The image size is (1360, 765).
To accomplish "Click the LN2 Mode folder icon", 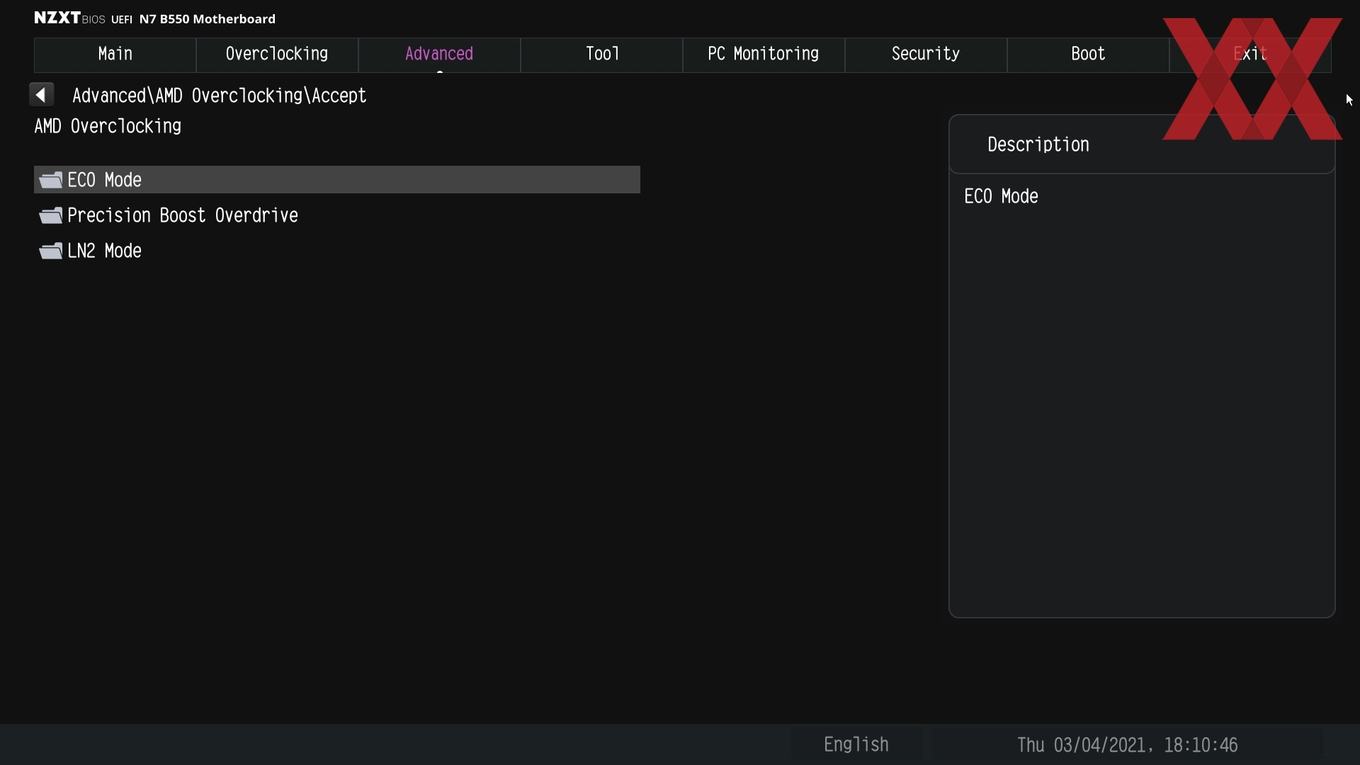I will [51, 251].
